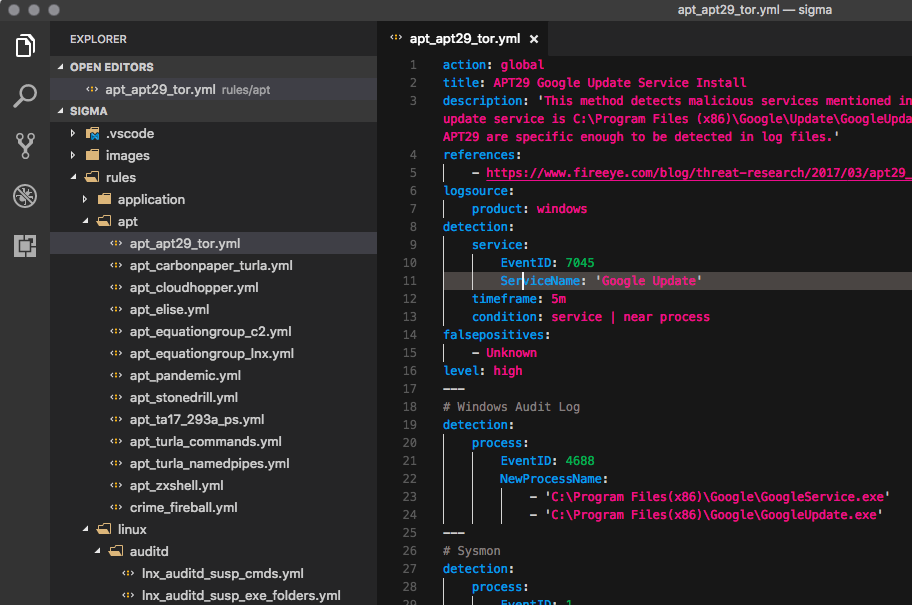Select the apt_apt29_tor.yml editor tab
Viewport: 912px width, 605px height.
pyautogui.click(x=464, y=39)
